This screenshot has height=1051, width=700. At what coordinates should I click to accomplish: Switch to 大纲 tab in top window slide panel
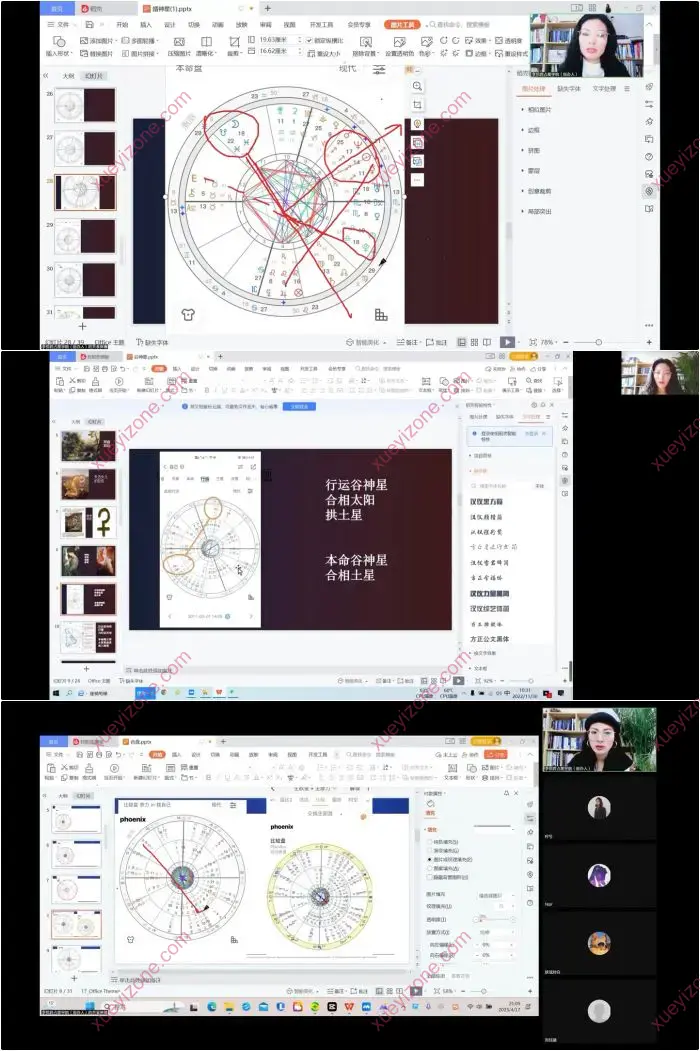tap(68, 76)
